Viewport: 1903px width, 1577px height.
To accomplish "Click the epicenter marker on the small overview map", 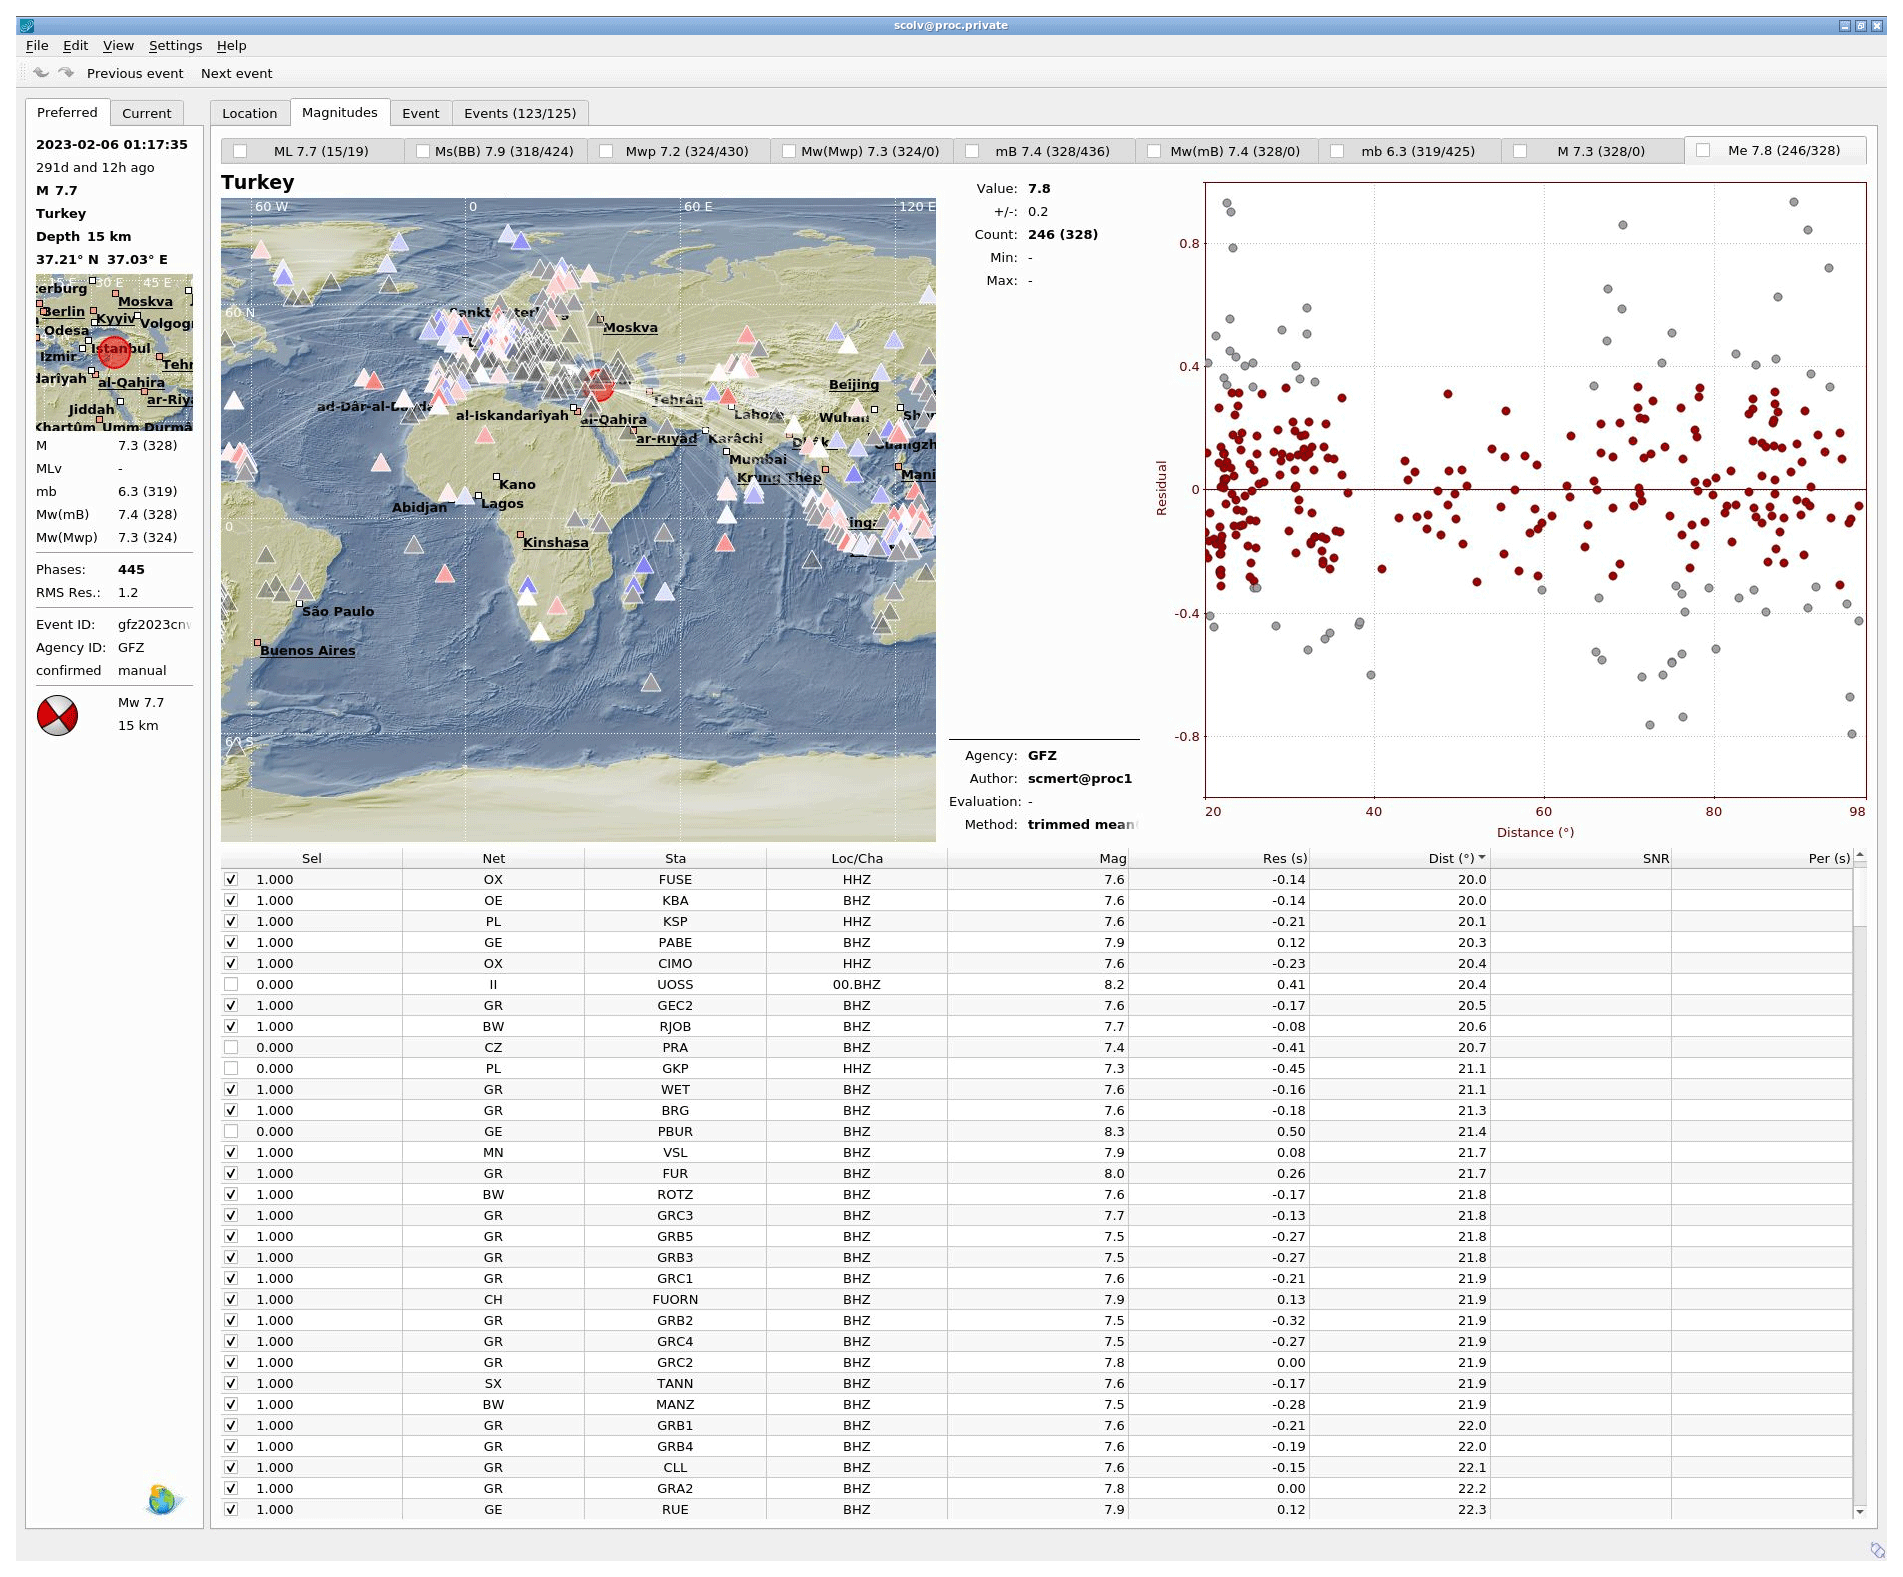I will (x=114, y=351).
